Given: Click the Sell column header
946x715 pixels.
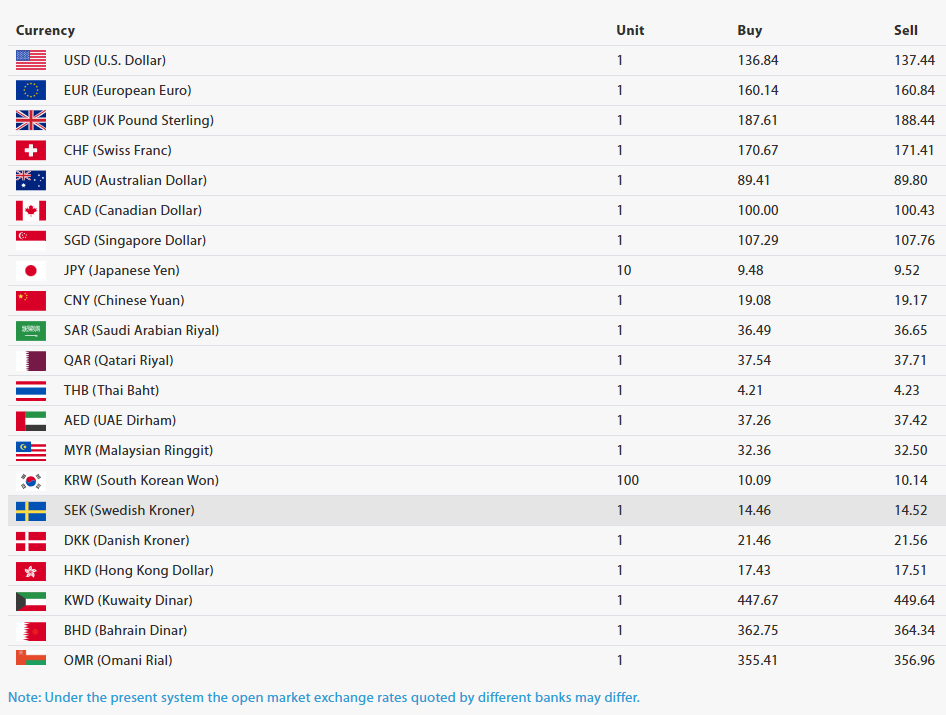Looking at the screenshot, I should pos(906,30).
